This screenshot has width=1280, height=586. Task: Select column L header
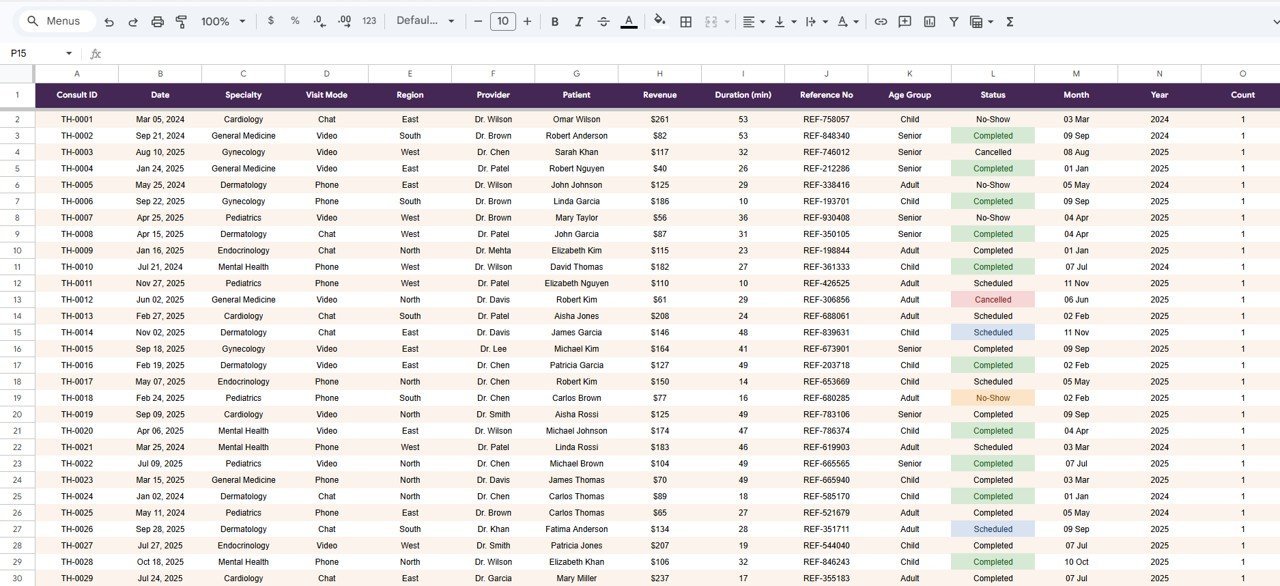point(993,74)
